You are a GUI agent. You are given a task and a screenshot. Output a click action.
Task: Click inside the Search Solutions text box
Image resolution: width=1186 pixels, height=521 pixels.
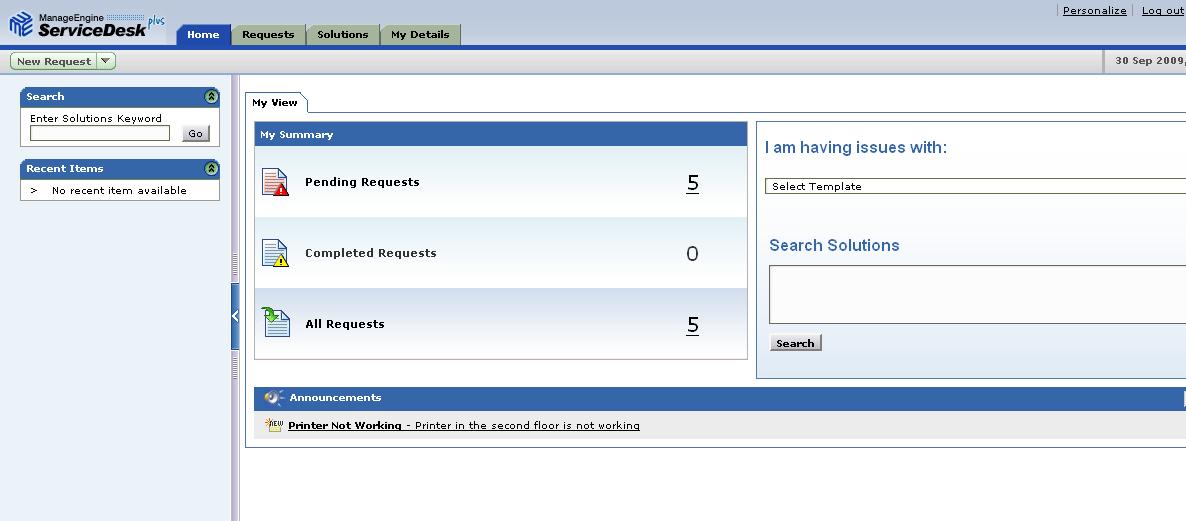[977, 295]
